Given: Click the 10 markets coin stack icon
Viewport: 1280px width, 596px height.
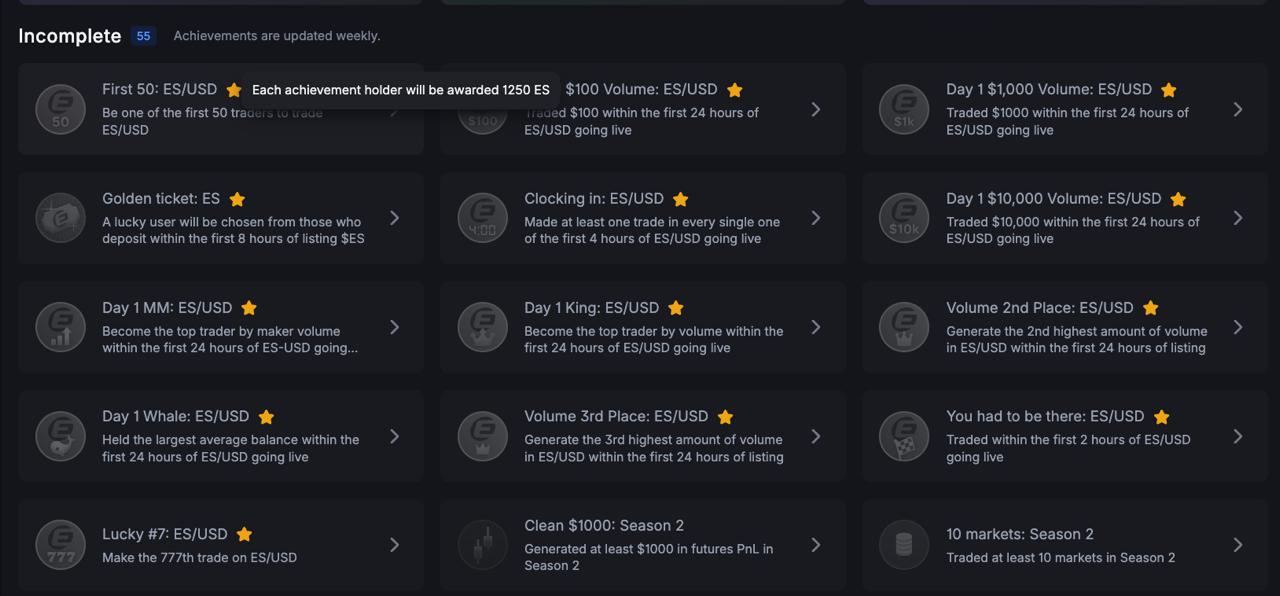Looking at the screenshot, I should coord(904,545).
